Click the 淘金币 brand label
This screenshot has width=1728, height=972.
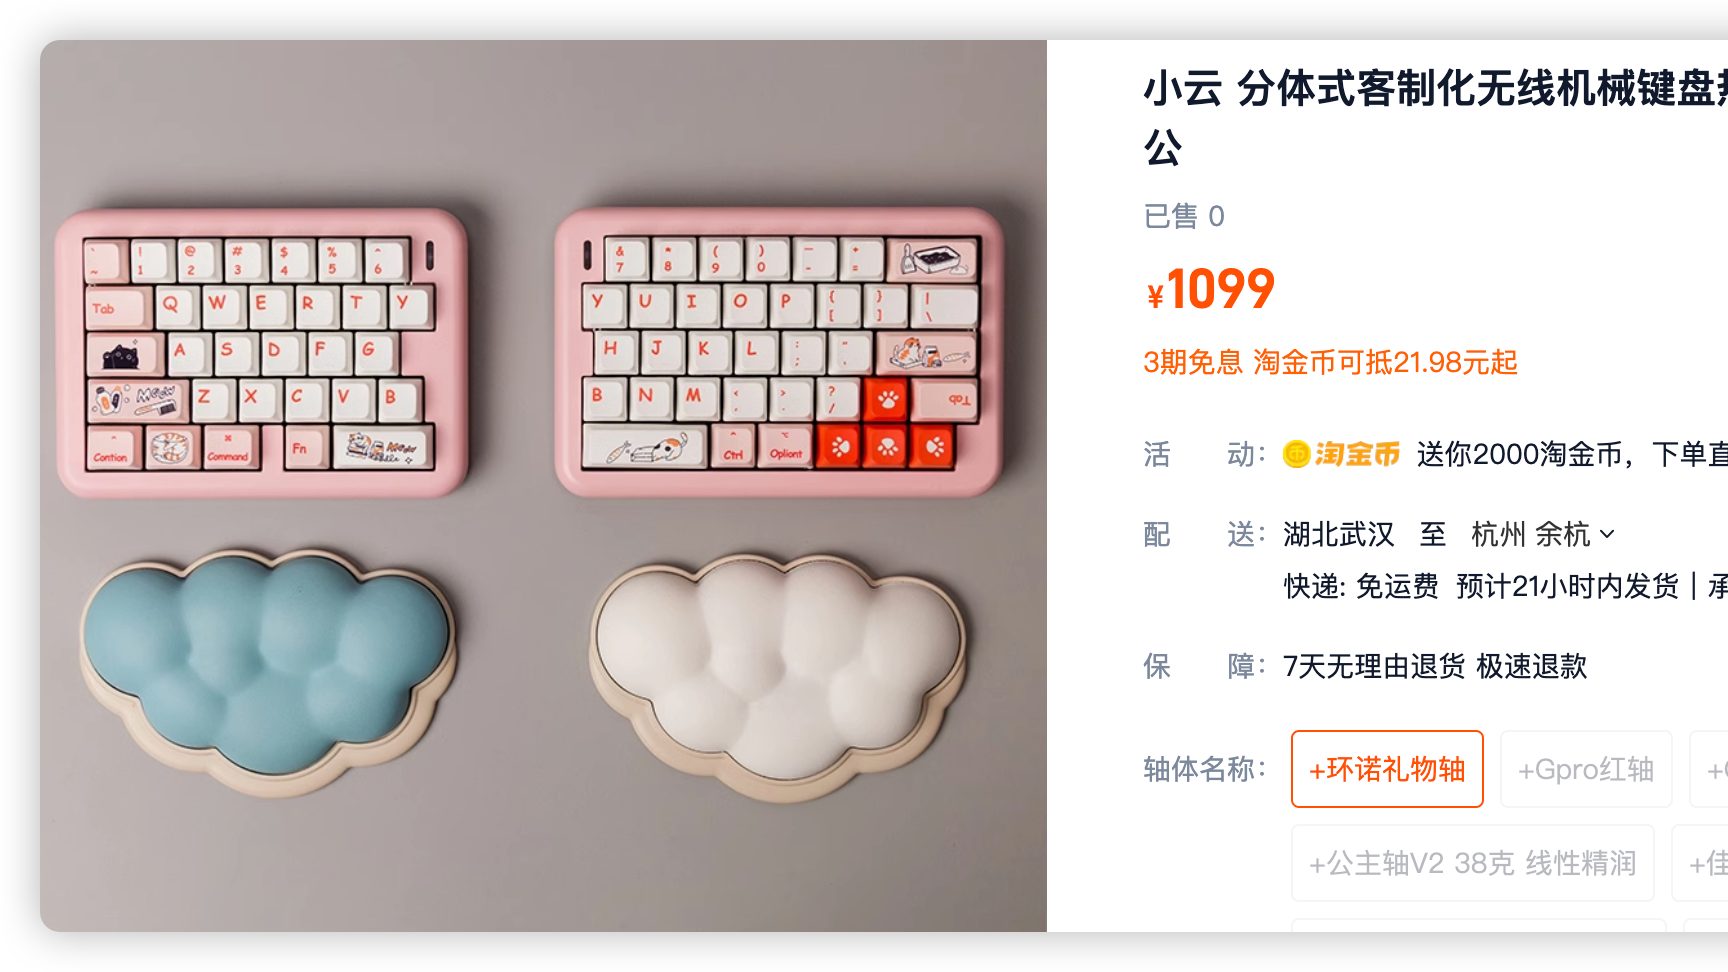click(1357, 454)
